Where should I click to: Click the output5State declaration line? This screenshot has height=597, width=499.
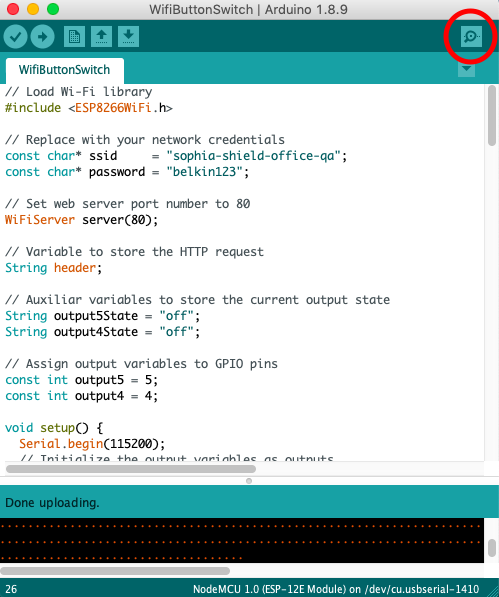(102, 316)
